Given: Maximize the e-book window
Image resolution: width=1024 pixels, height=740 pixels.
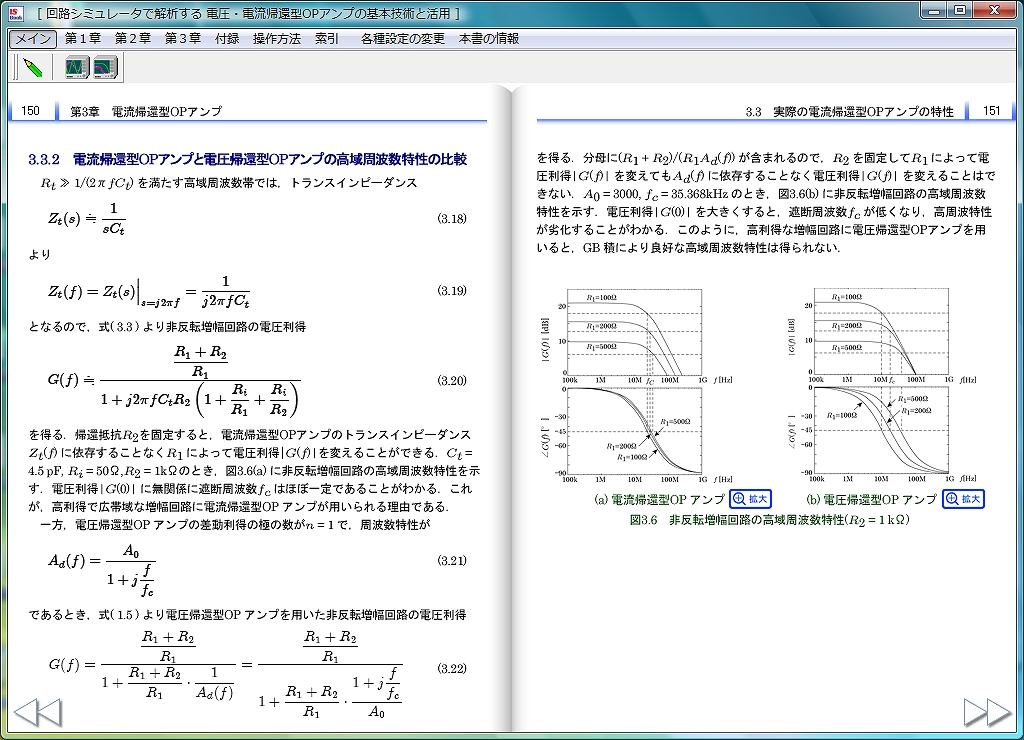Looking at the screenshot, I should coord(960,10).
